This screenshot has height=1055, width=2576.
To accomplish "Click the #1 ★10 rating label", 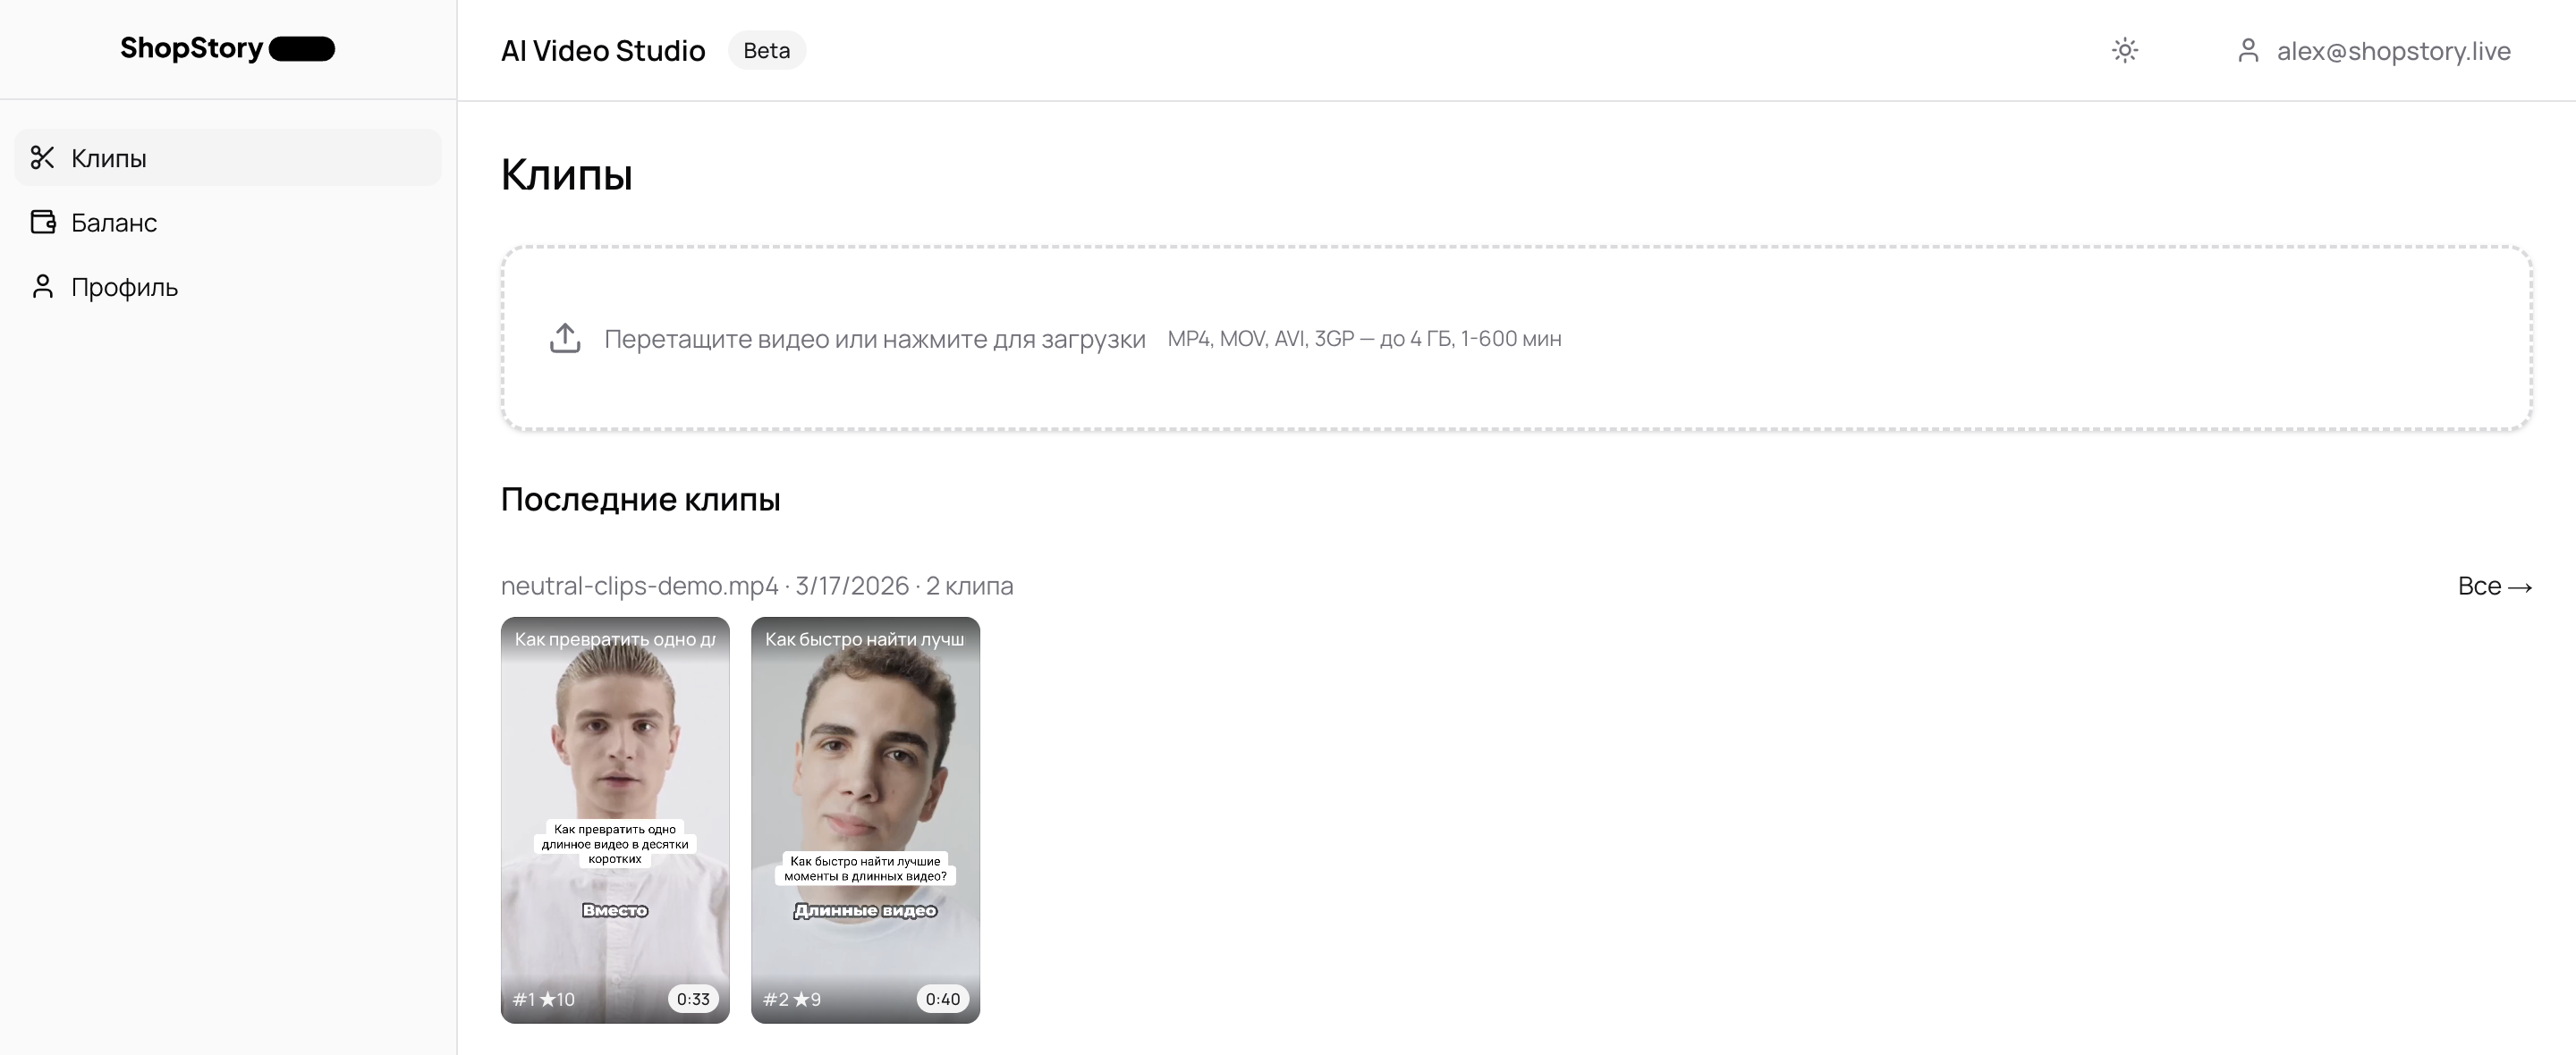I will point(544,999).
